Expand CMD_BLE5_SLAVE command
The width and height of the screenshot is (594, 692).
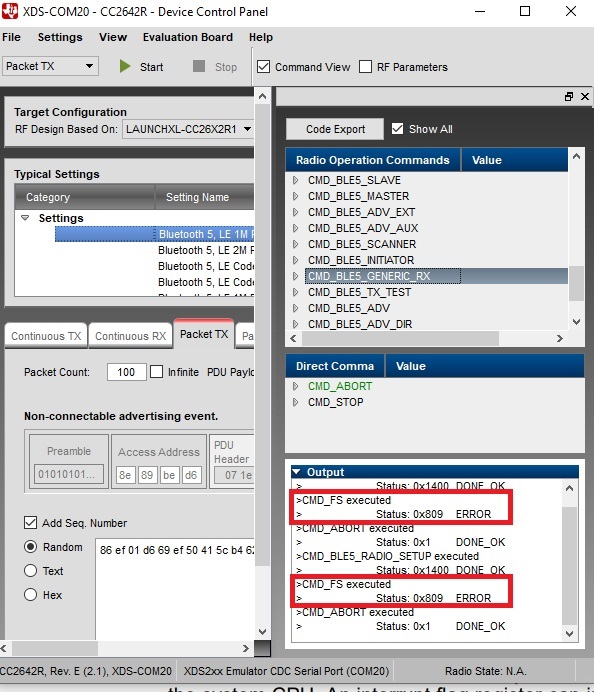295,180
